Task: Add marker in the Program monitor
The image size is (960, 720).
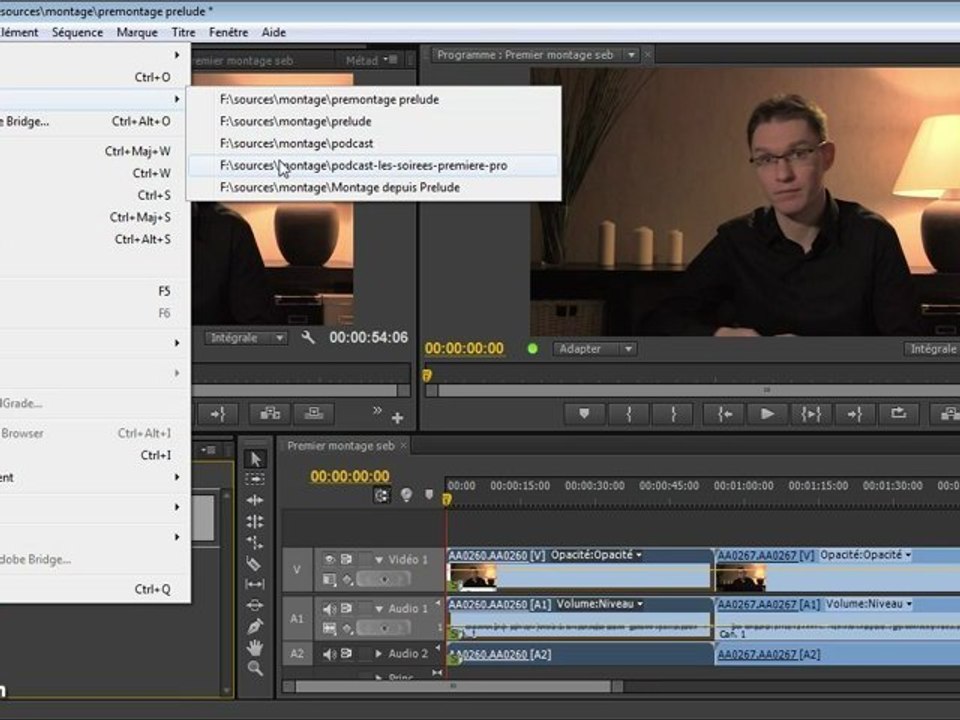Action: pos(584,414)
